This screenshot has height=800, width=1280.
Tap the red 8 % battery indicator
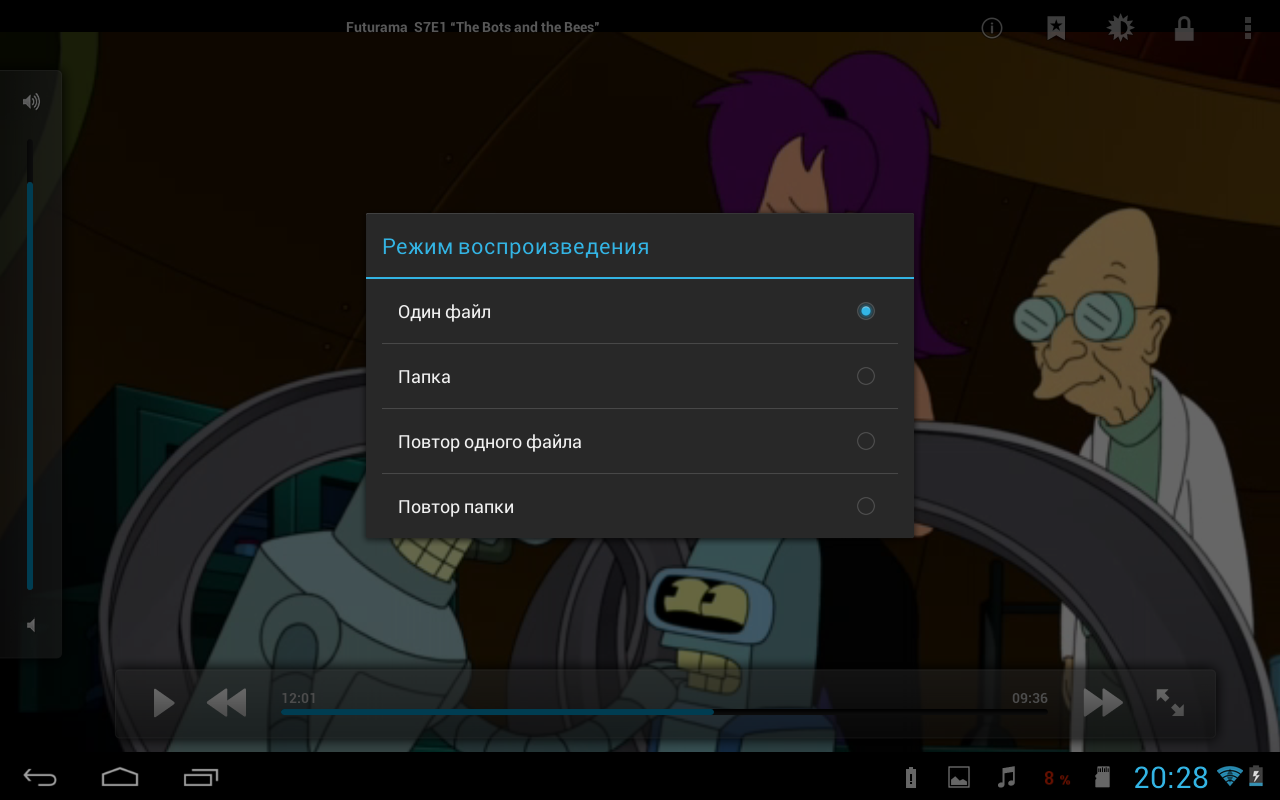click(1057, 778)
